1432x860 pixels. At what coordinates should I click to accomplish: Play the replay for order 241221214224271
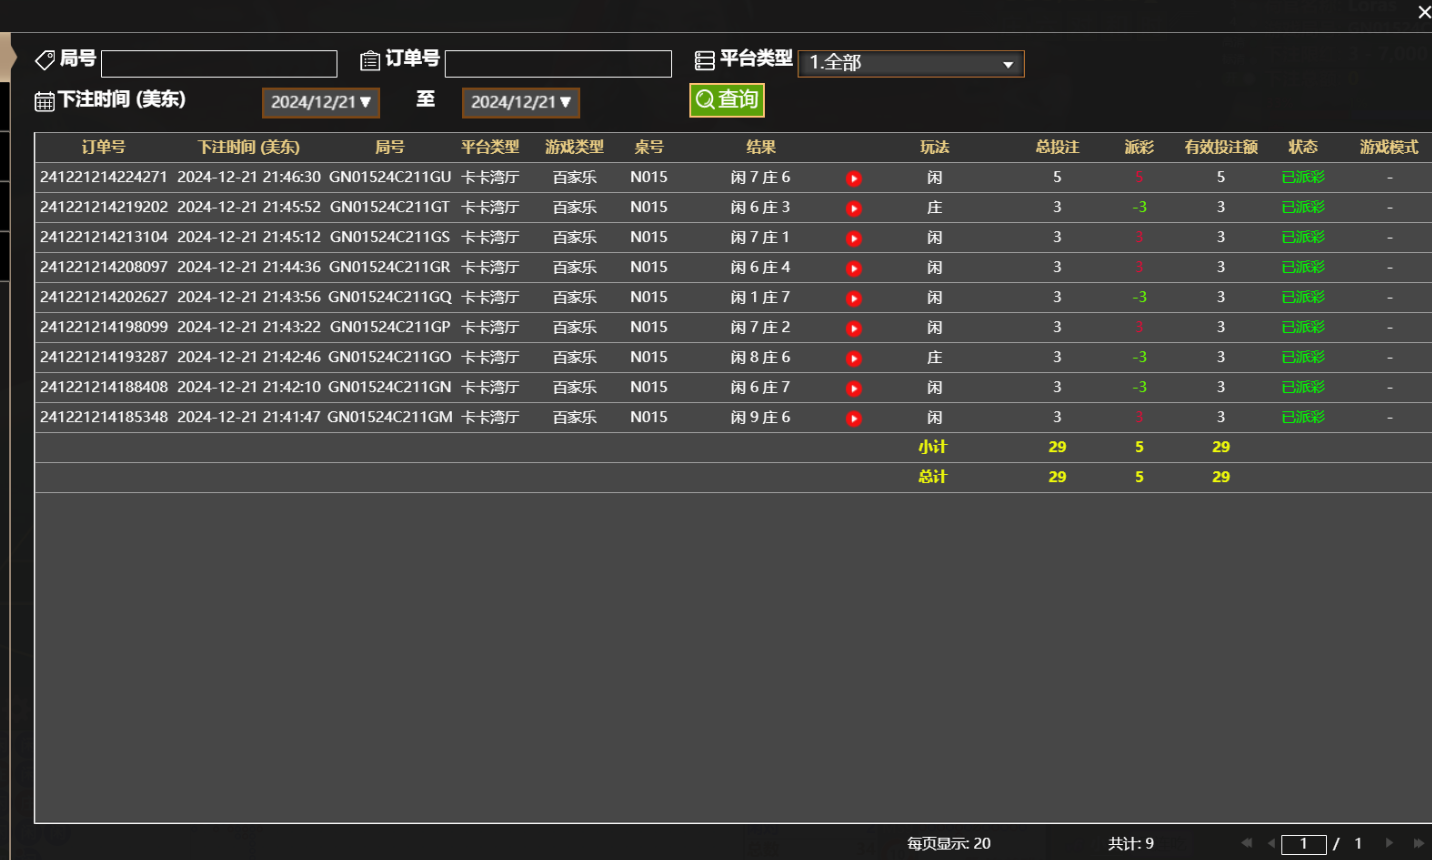(853, 177)
